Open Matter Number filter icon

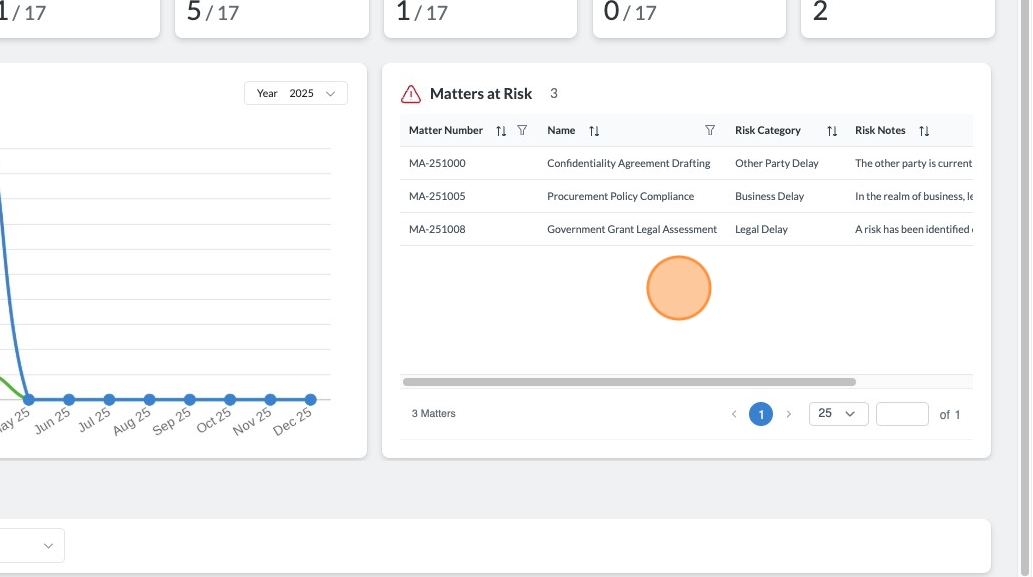click(x=522, y=130)
